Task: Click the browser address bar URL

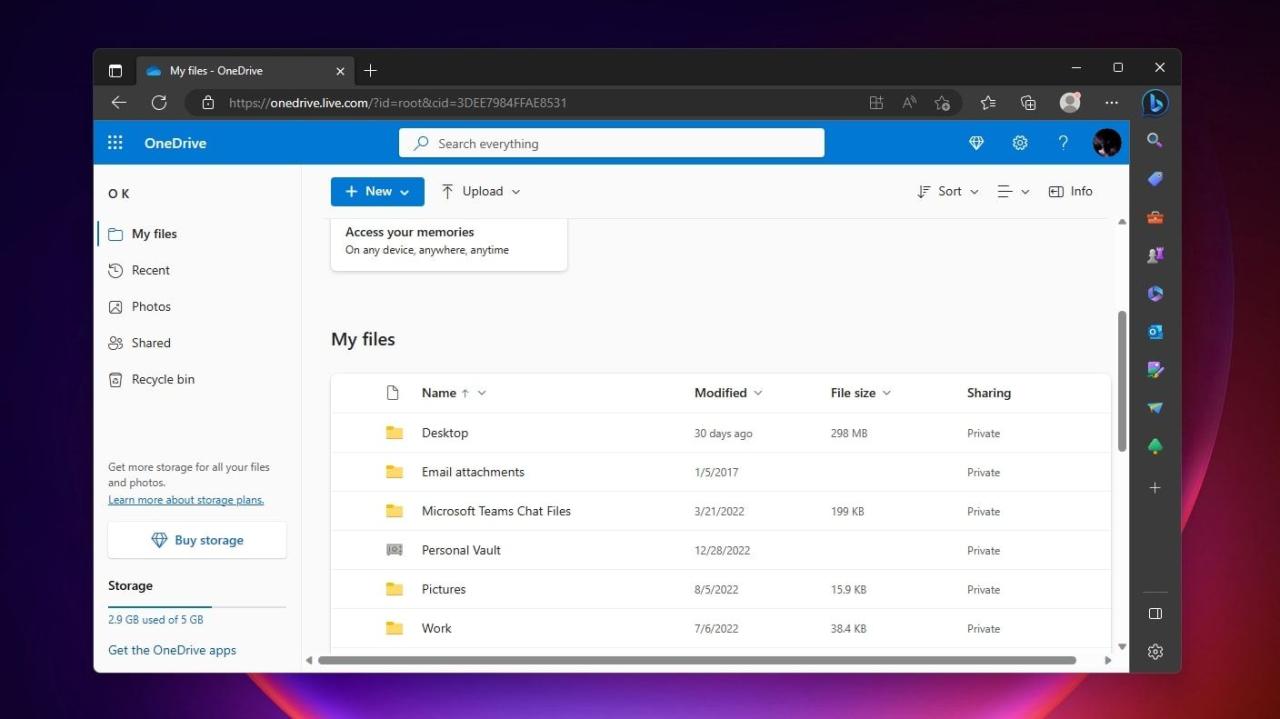Action: 398,102
